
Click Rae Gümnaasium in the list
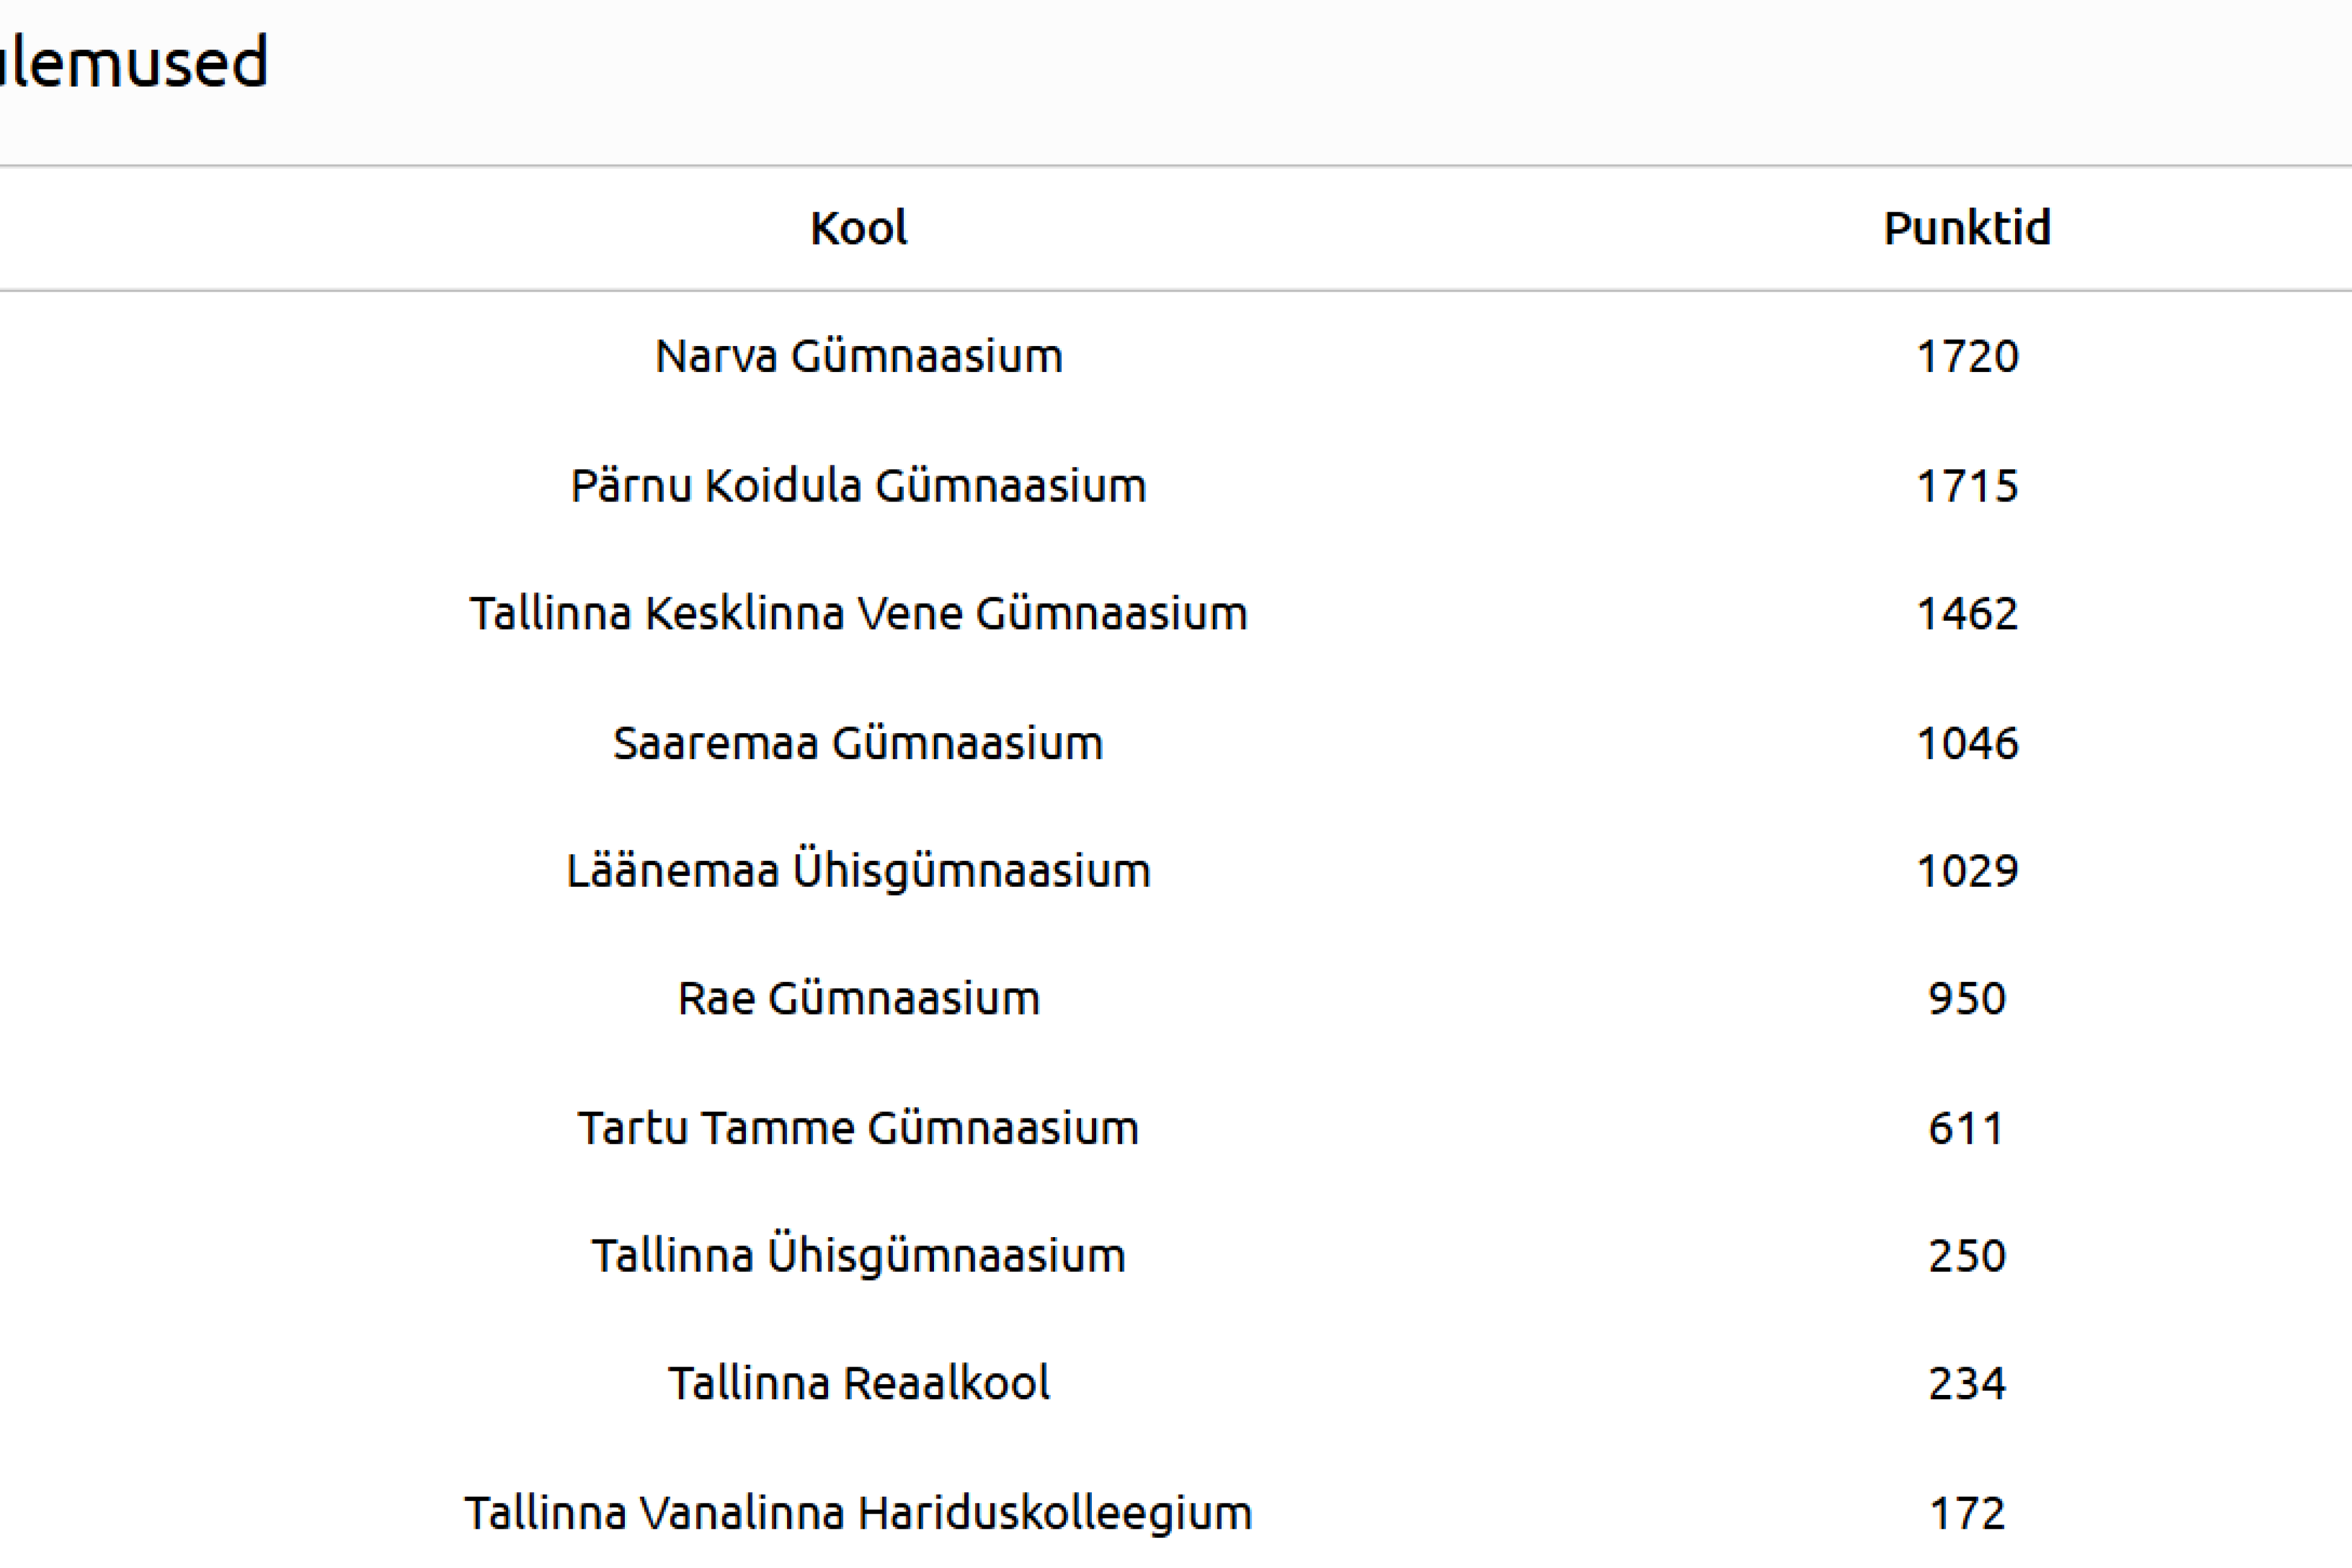(x=858, y=999)
